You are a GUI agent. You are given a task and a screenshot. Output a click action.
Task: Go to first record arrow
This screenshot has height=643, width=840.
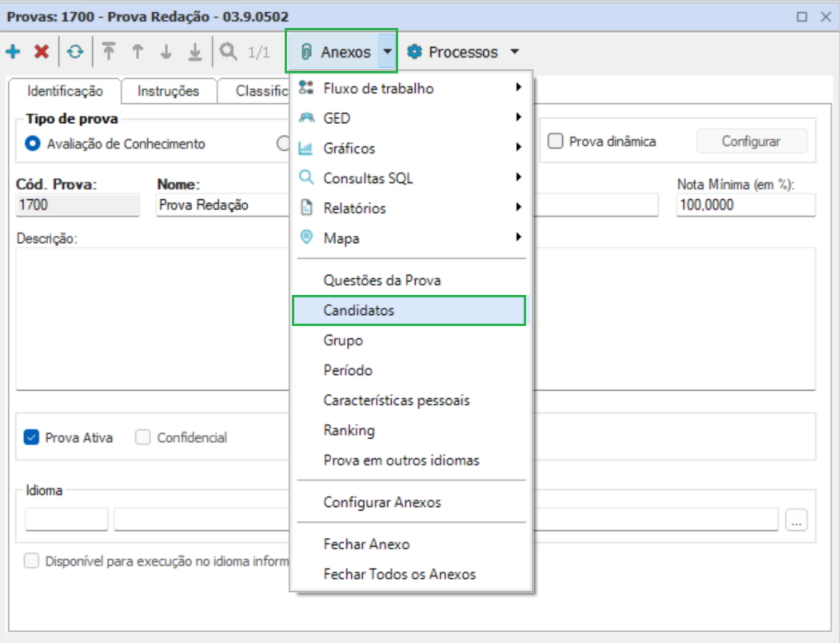click(109, 51)
